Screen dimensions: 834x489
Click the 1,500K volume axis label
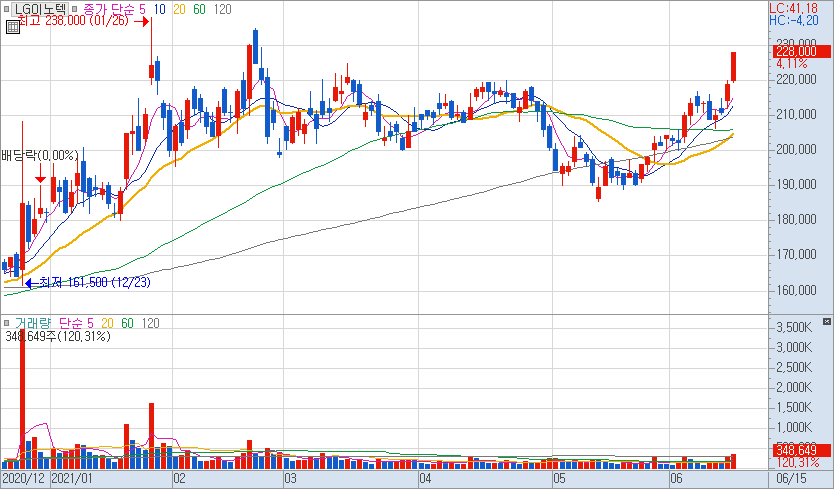pos(794,408)
